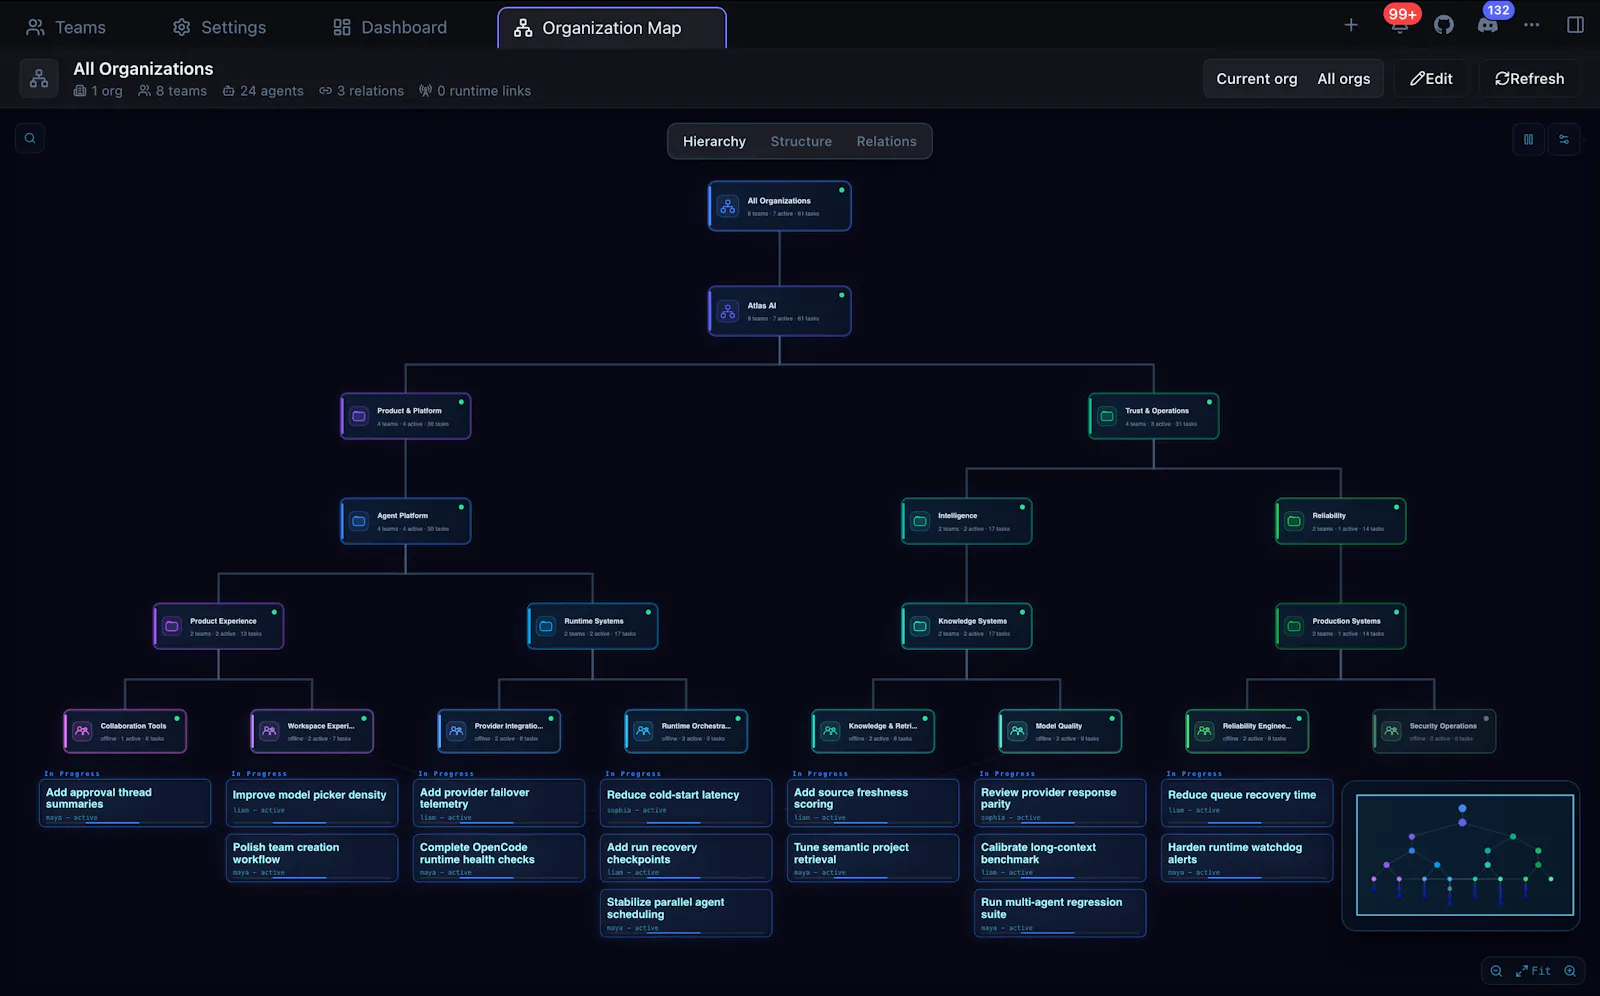The image size is (1600, 996).
Task: Open task Reduce cold-start latency
Action: point(686,803)
